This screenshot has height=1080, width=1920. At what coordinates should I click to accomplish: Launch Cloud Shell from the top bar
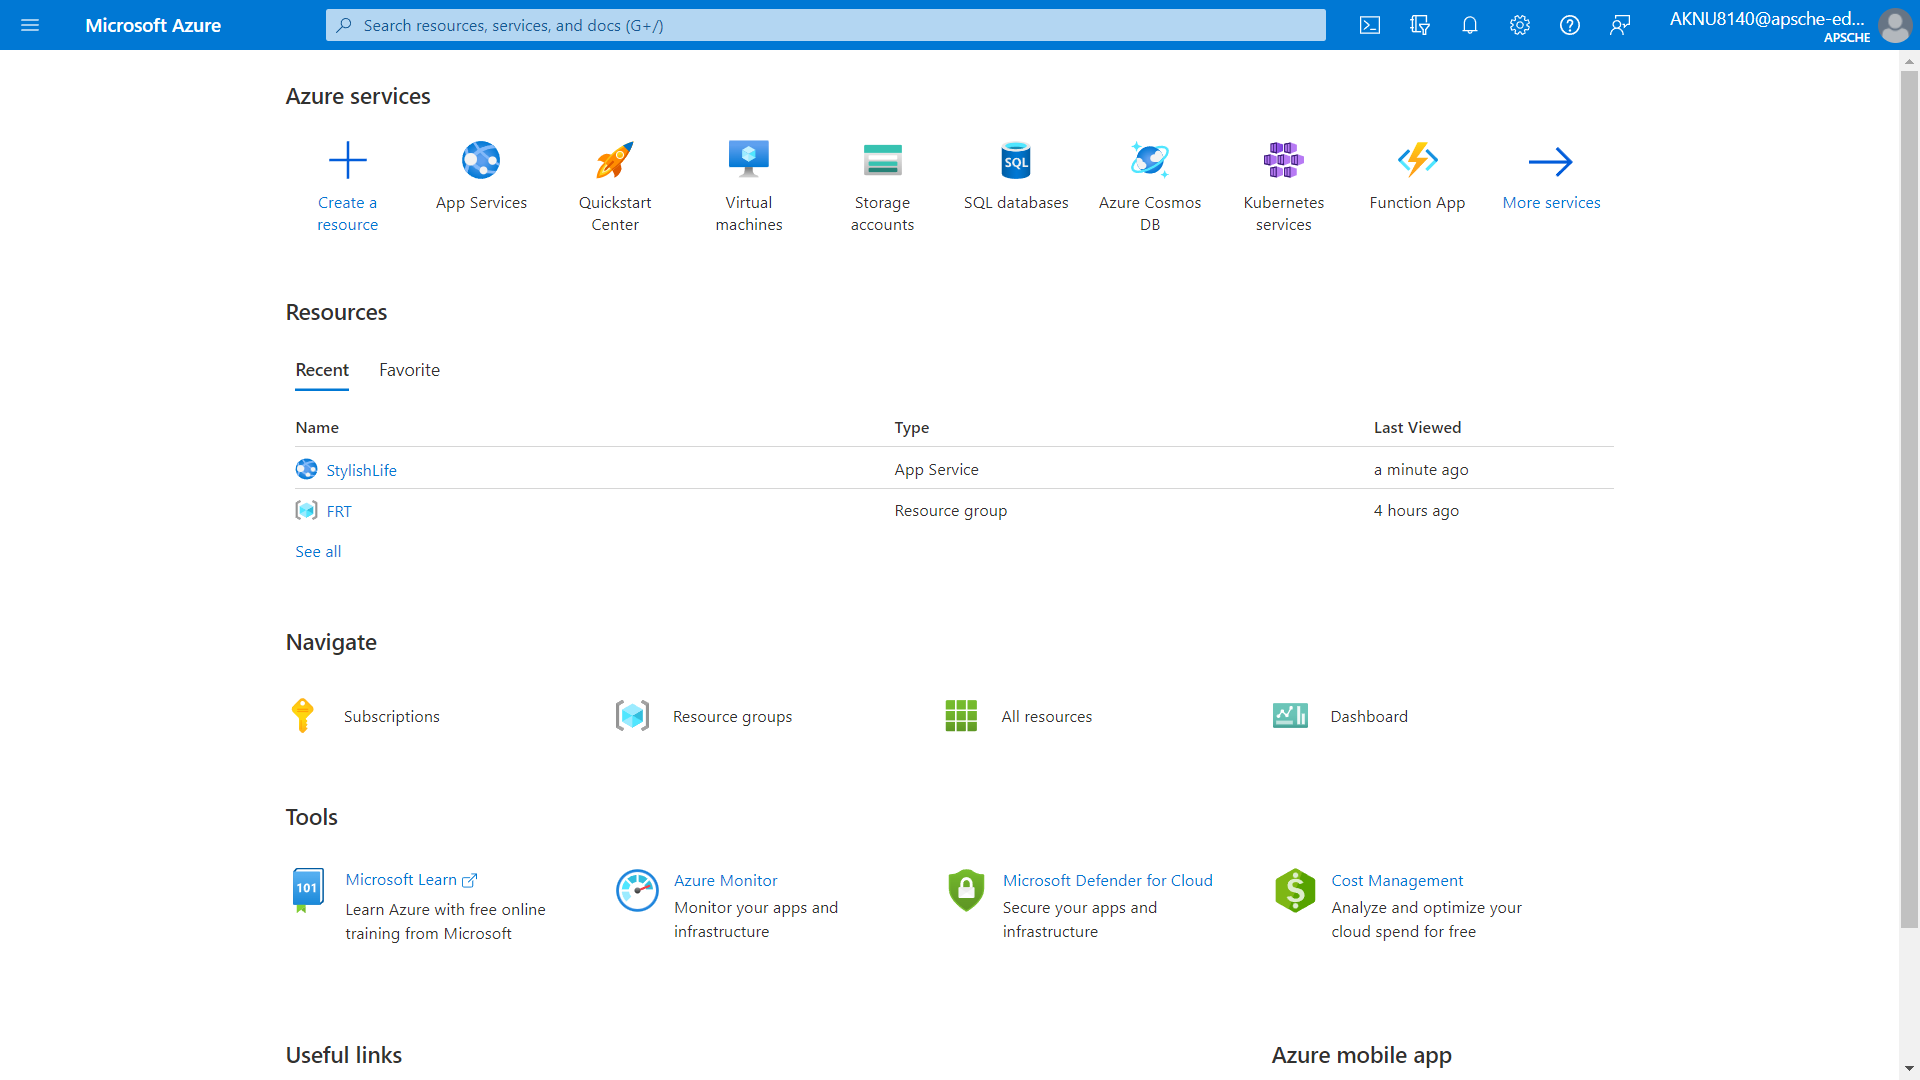[x=1370, y=25]
